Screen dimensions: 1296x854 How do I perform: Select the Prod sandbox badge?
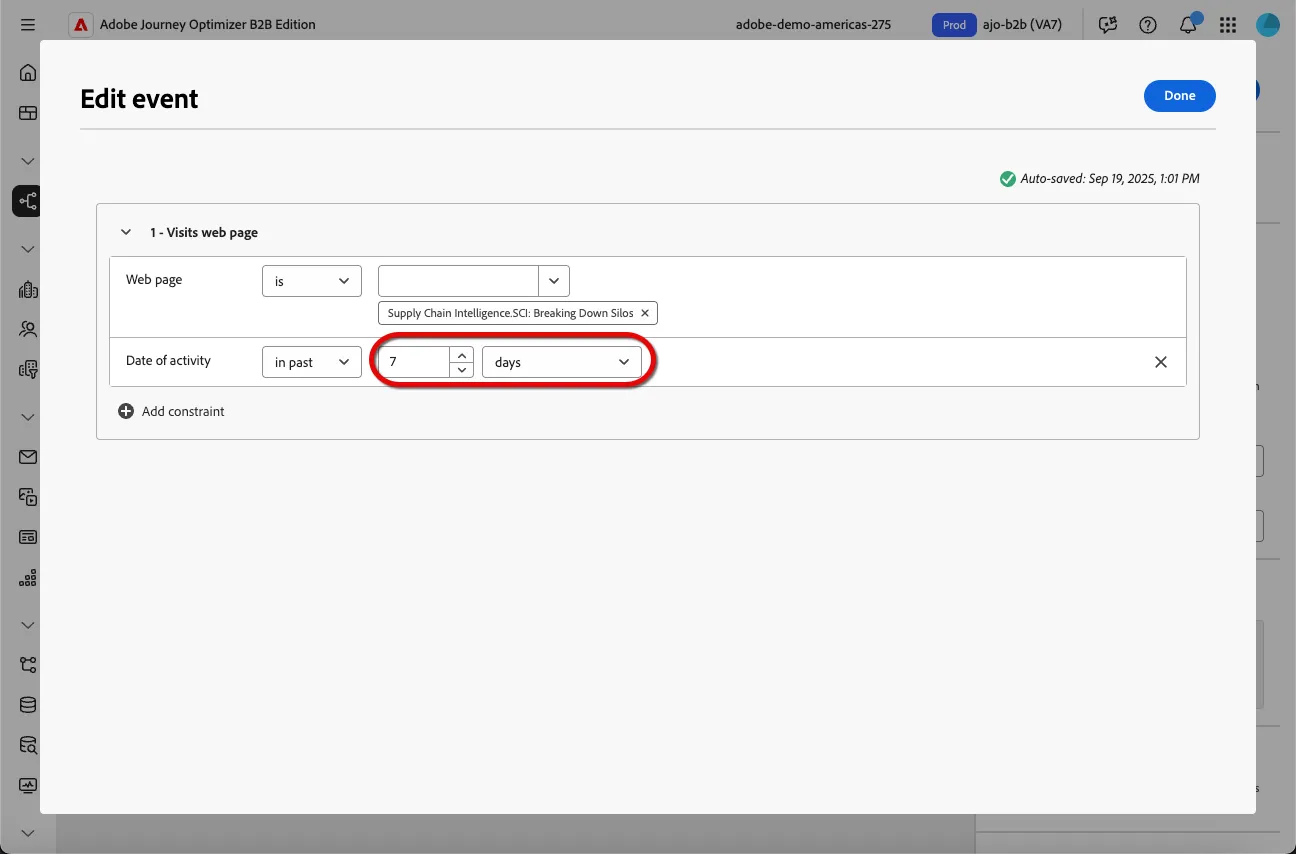955,25
